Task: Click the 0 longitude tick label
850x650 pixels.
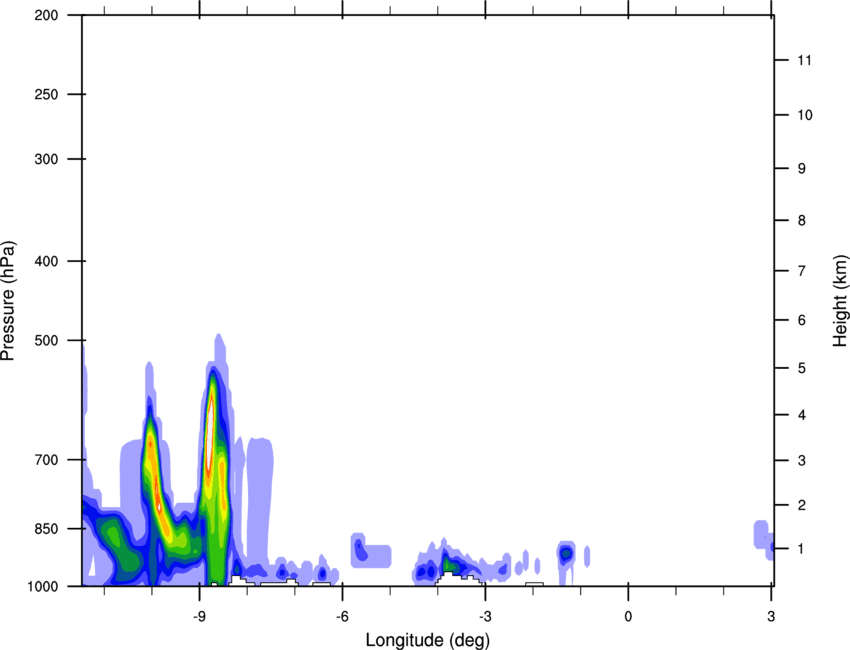Action: click(x=628, y=617)
